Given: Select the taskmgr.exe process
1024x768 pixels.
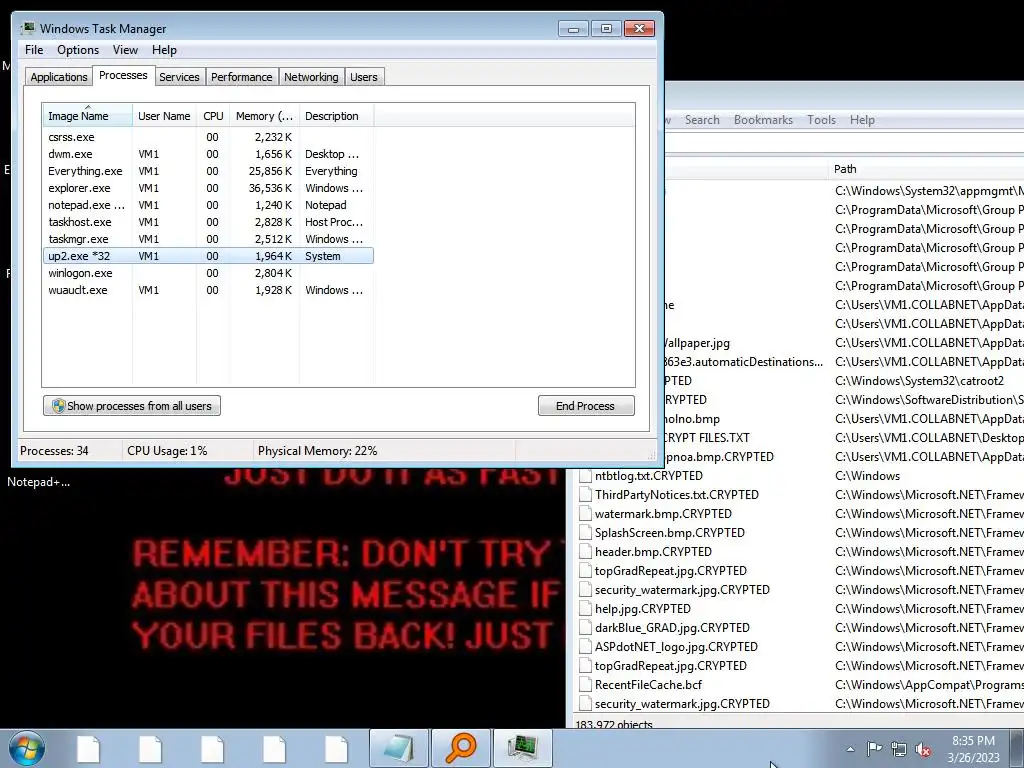Looking at the screenshot, I should point(208,239).
